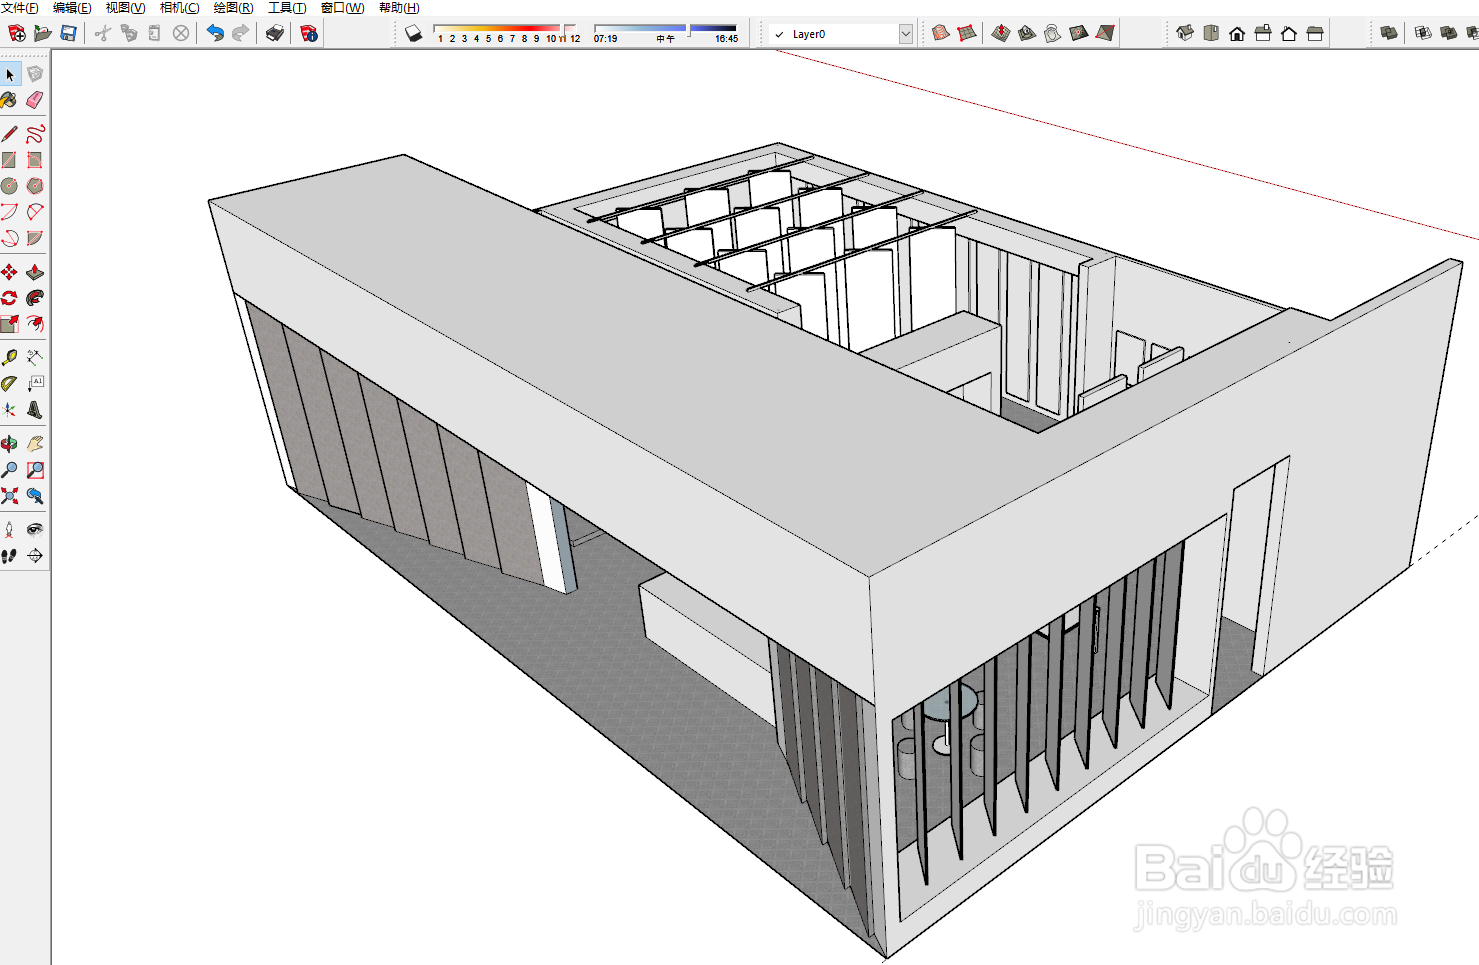Open the 编辑(E) menu
The height and width of the screenshot is (965, 1479).
pos(72,7)
